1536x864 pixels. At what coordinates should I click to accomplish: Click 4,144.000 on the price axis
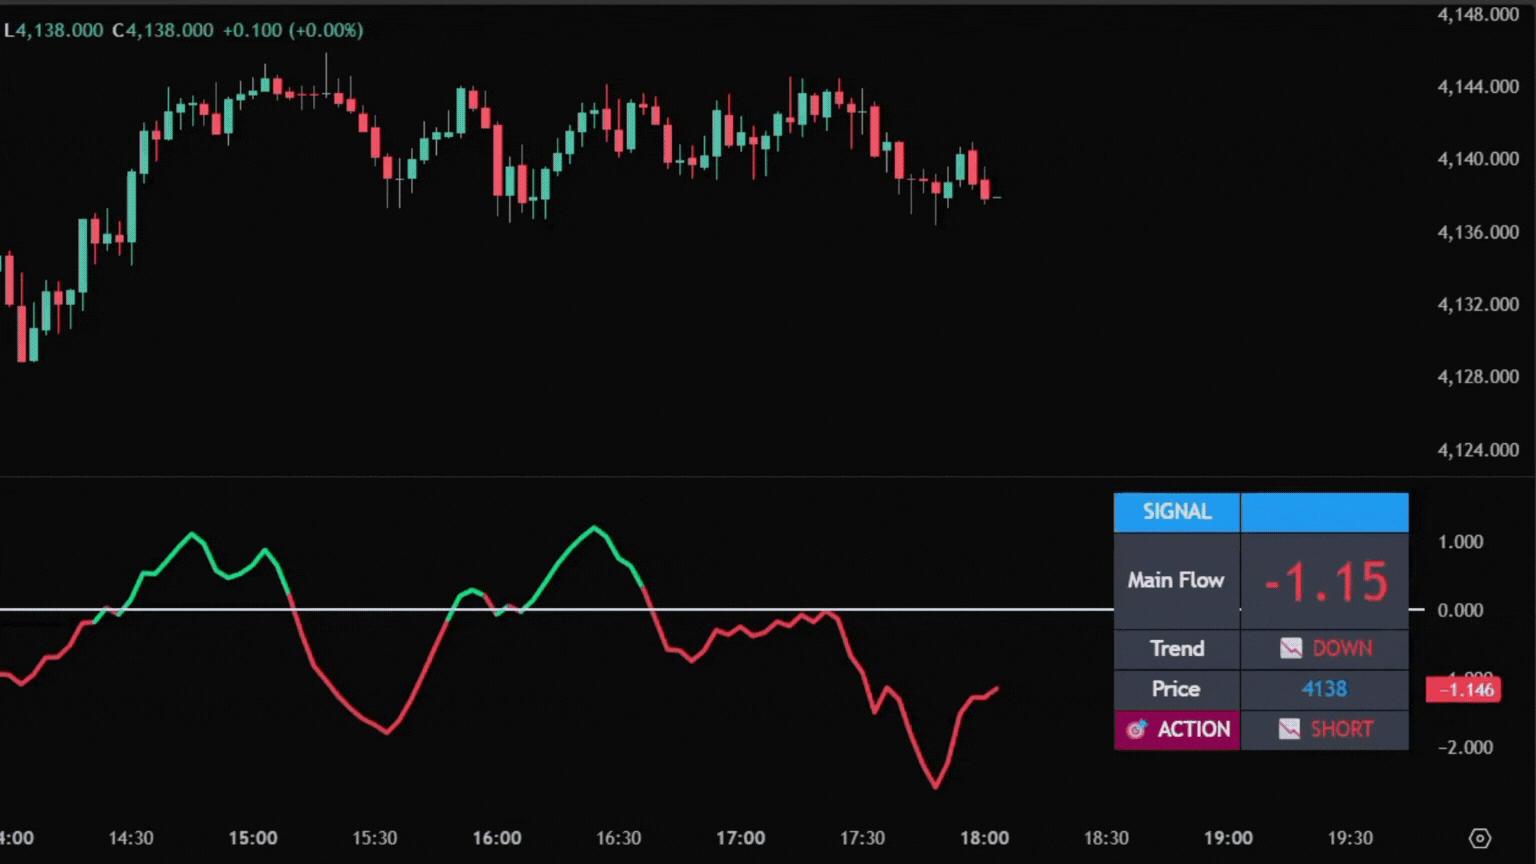[x=1478, y=87]
